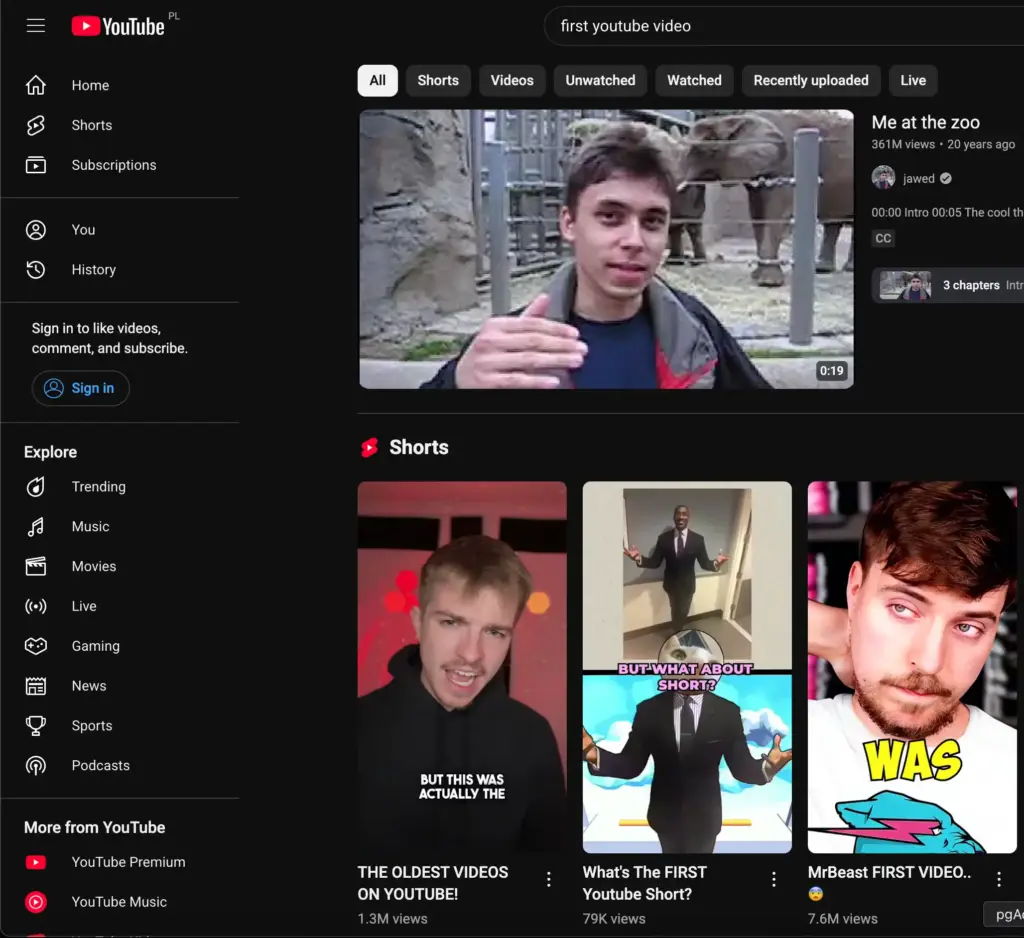Click the 20 years ago text
Screen dimensions: 1024x938
click(981, 144)
